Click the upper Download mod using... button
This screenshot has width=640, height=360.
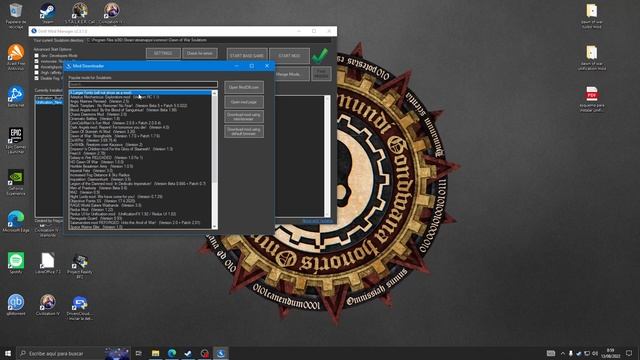(x=244, y=117)
